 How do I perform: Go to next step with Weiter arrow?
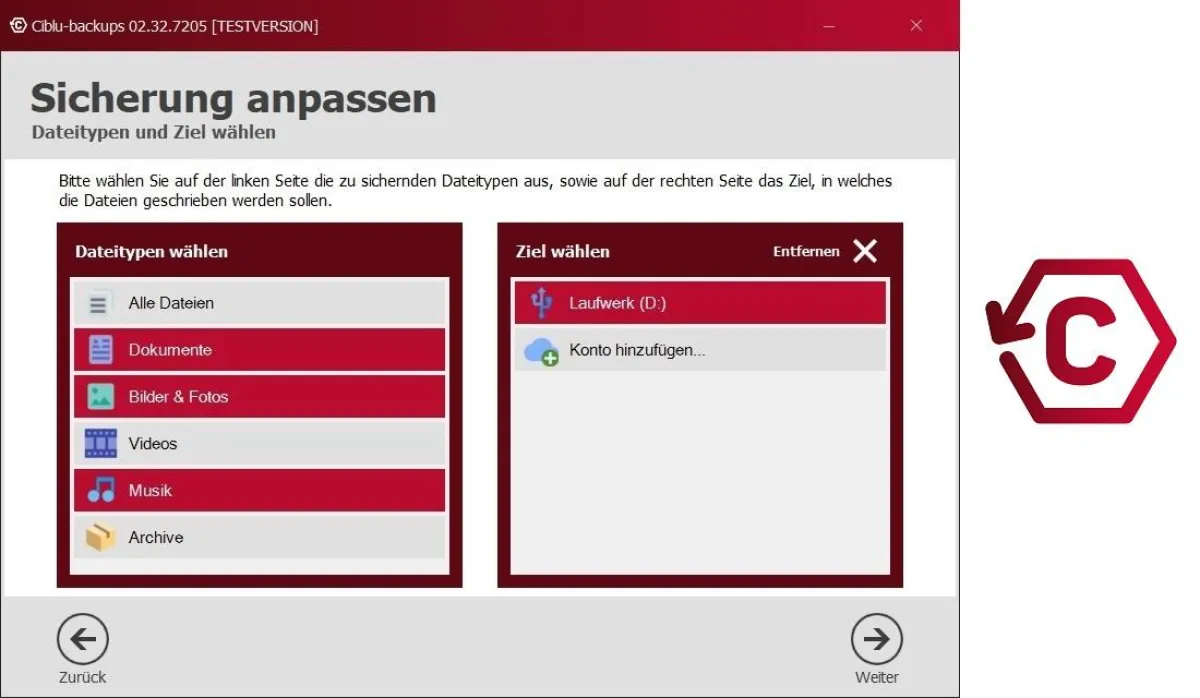coord(876,639)
